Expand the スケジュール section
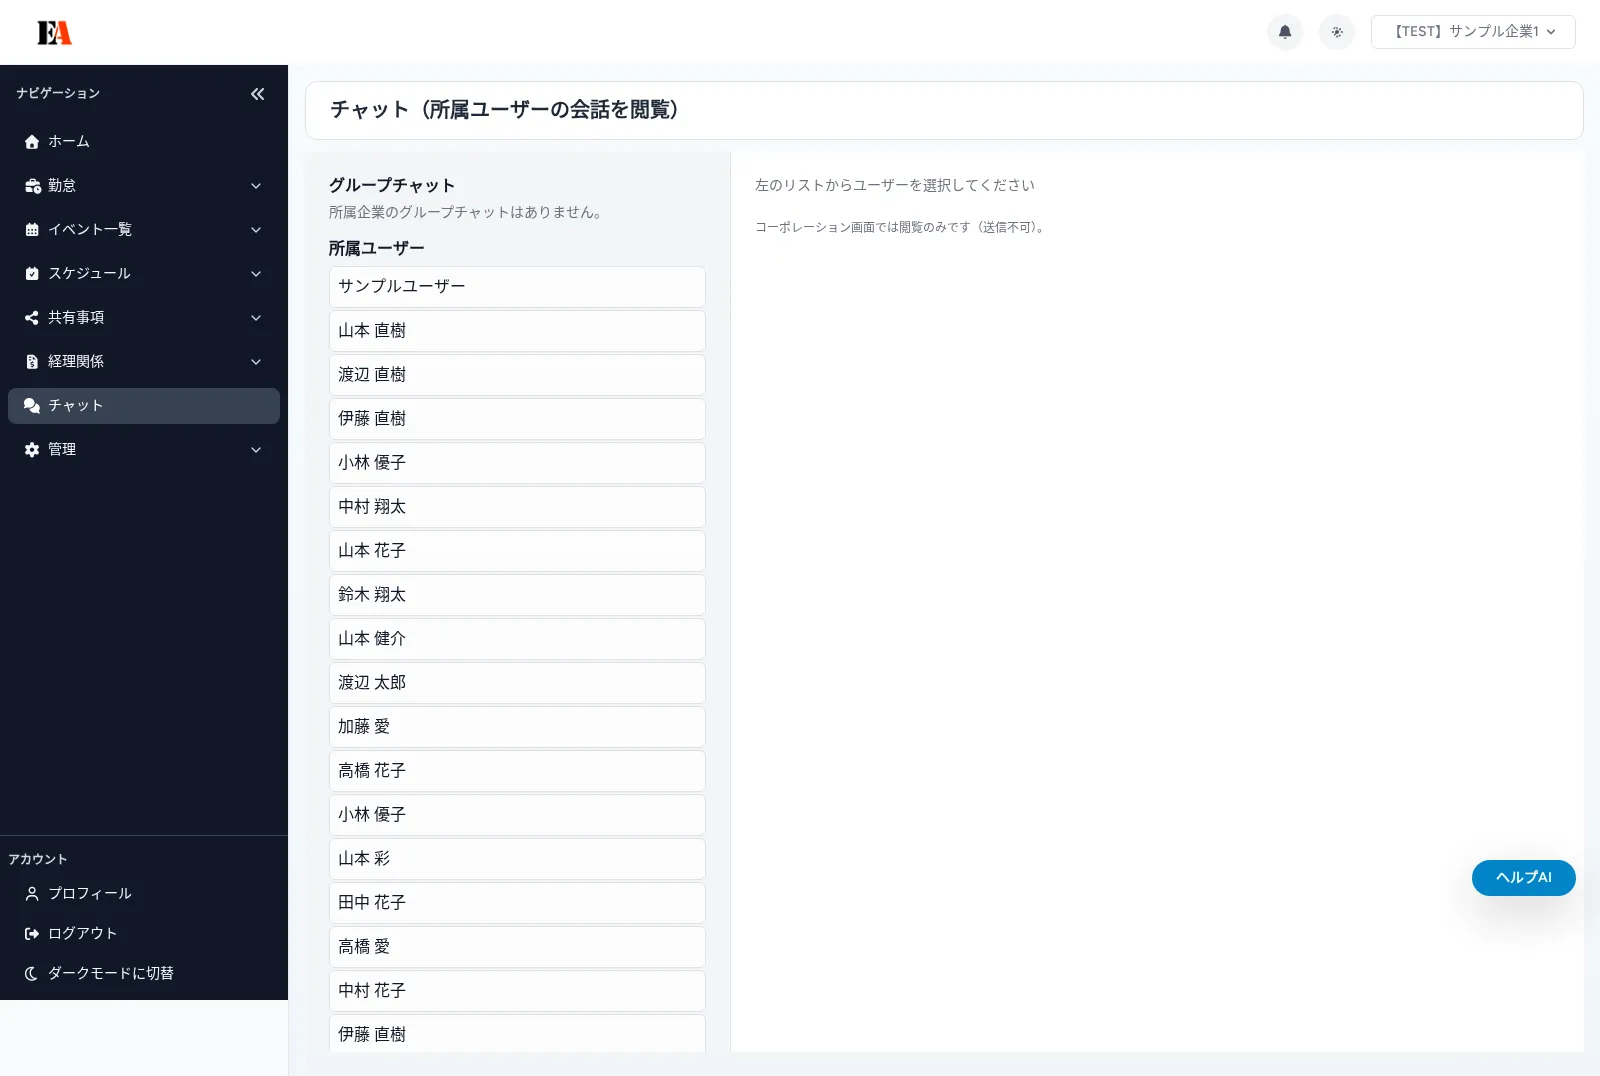Screen dimensions: 1600x1076 pos(256,273)
